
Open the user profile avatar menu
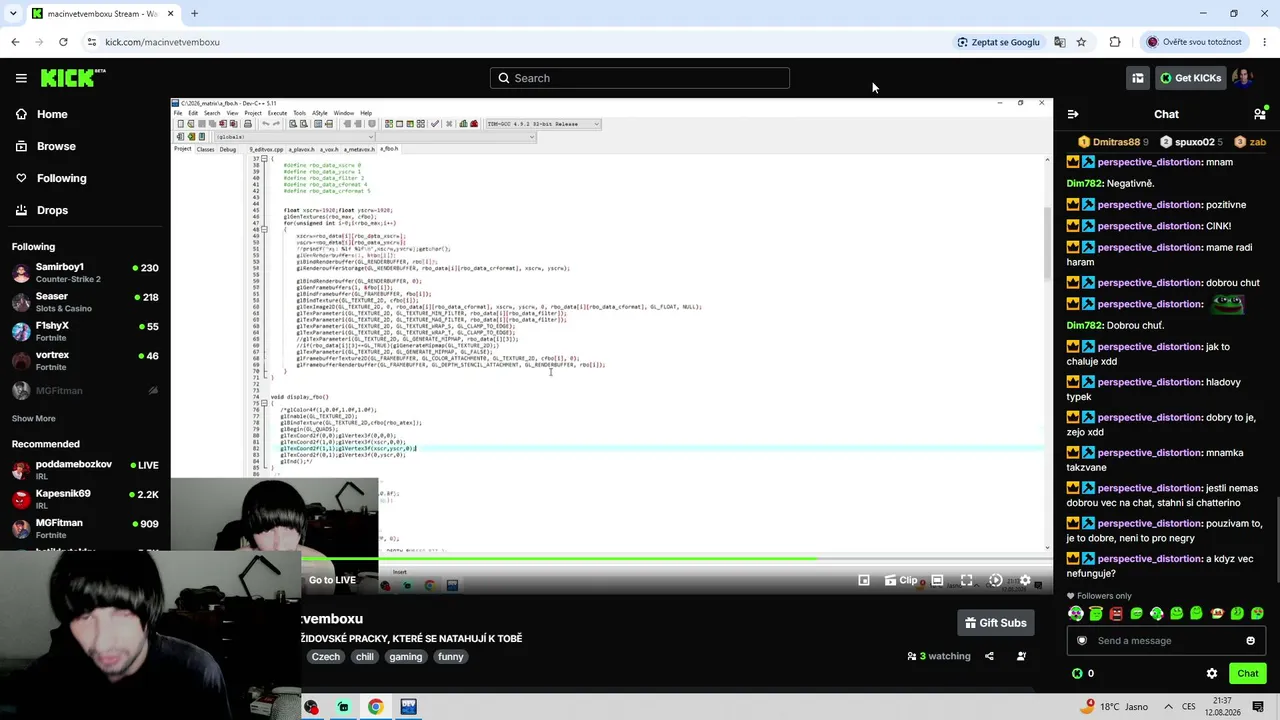click(1243, 78)
